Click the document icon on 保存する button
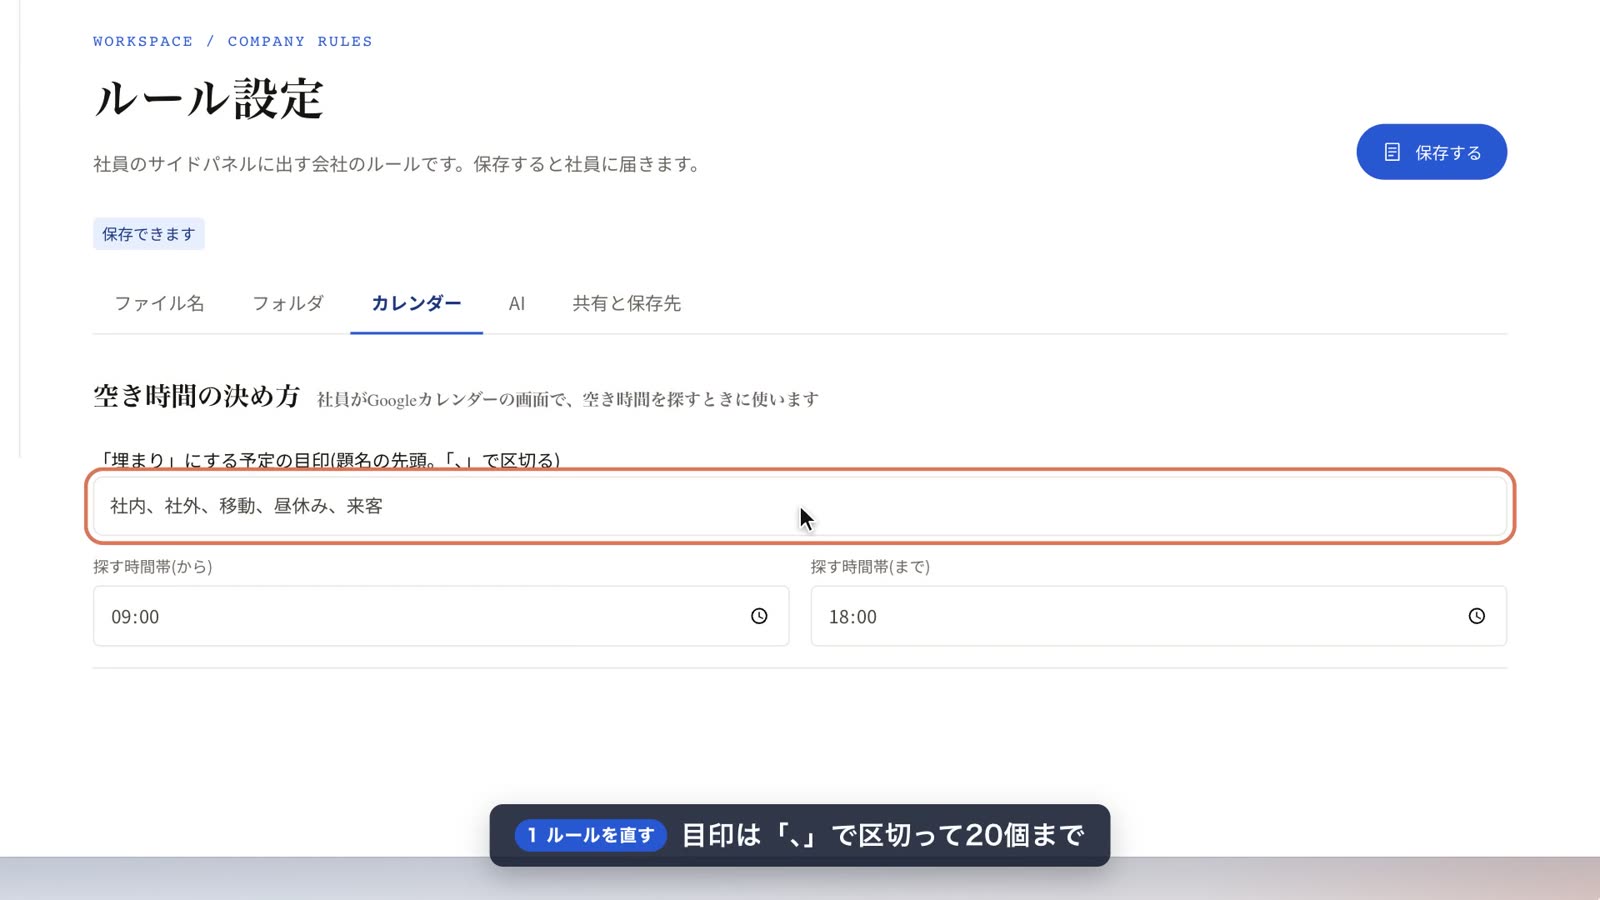The image size is (1600, 900). click(x=1392, y=152)
